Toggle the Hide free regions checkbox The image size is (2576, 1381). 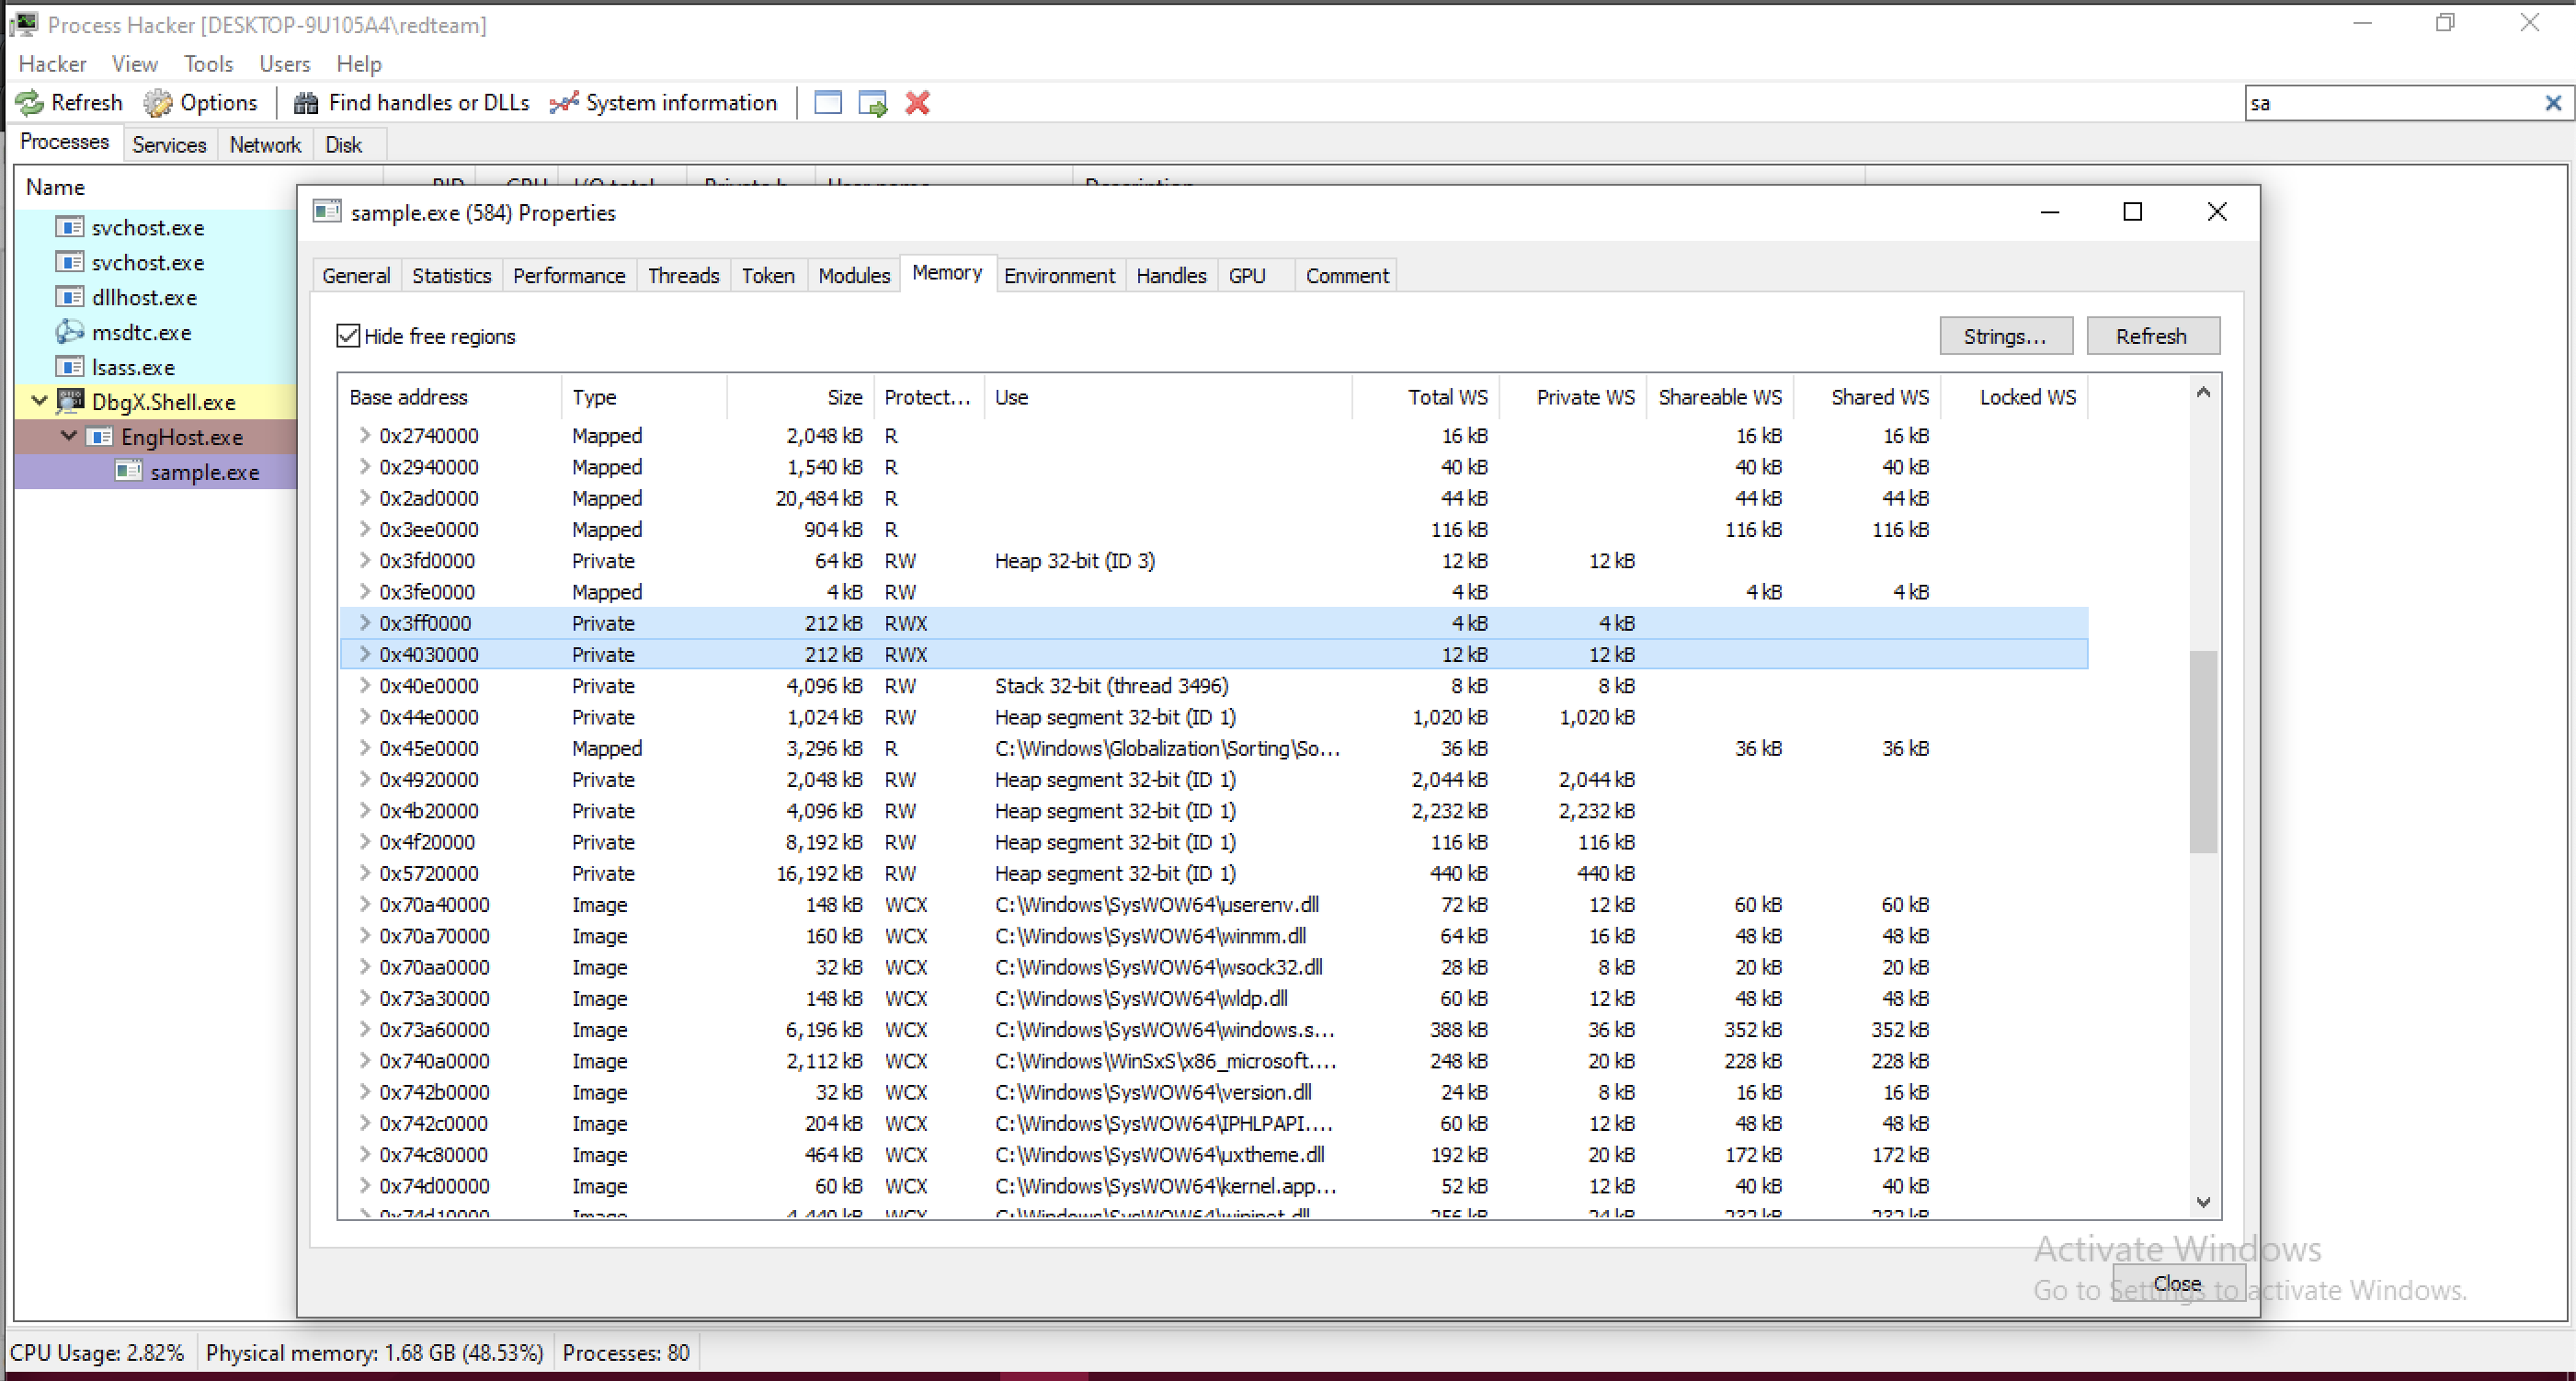(348, 336)
